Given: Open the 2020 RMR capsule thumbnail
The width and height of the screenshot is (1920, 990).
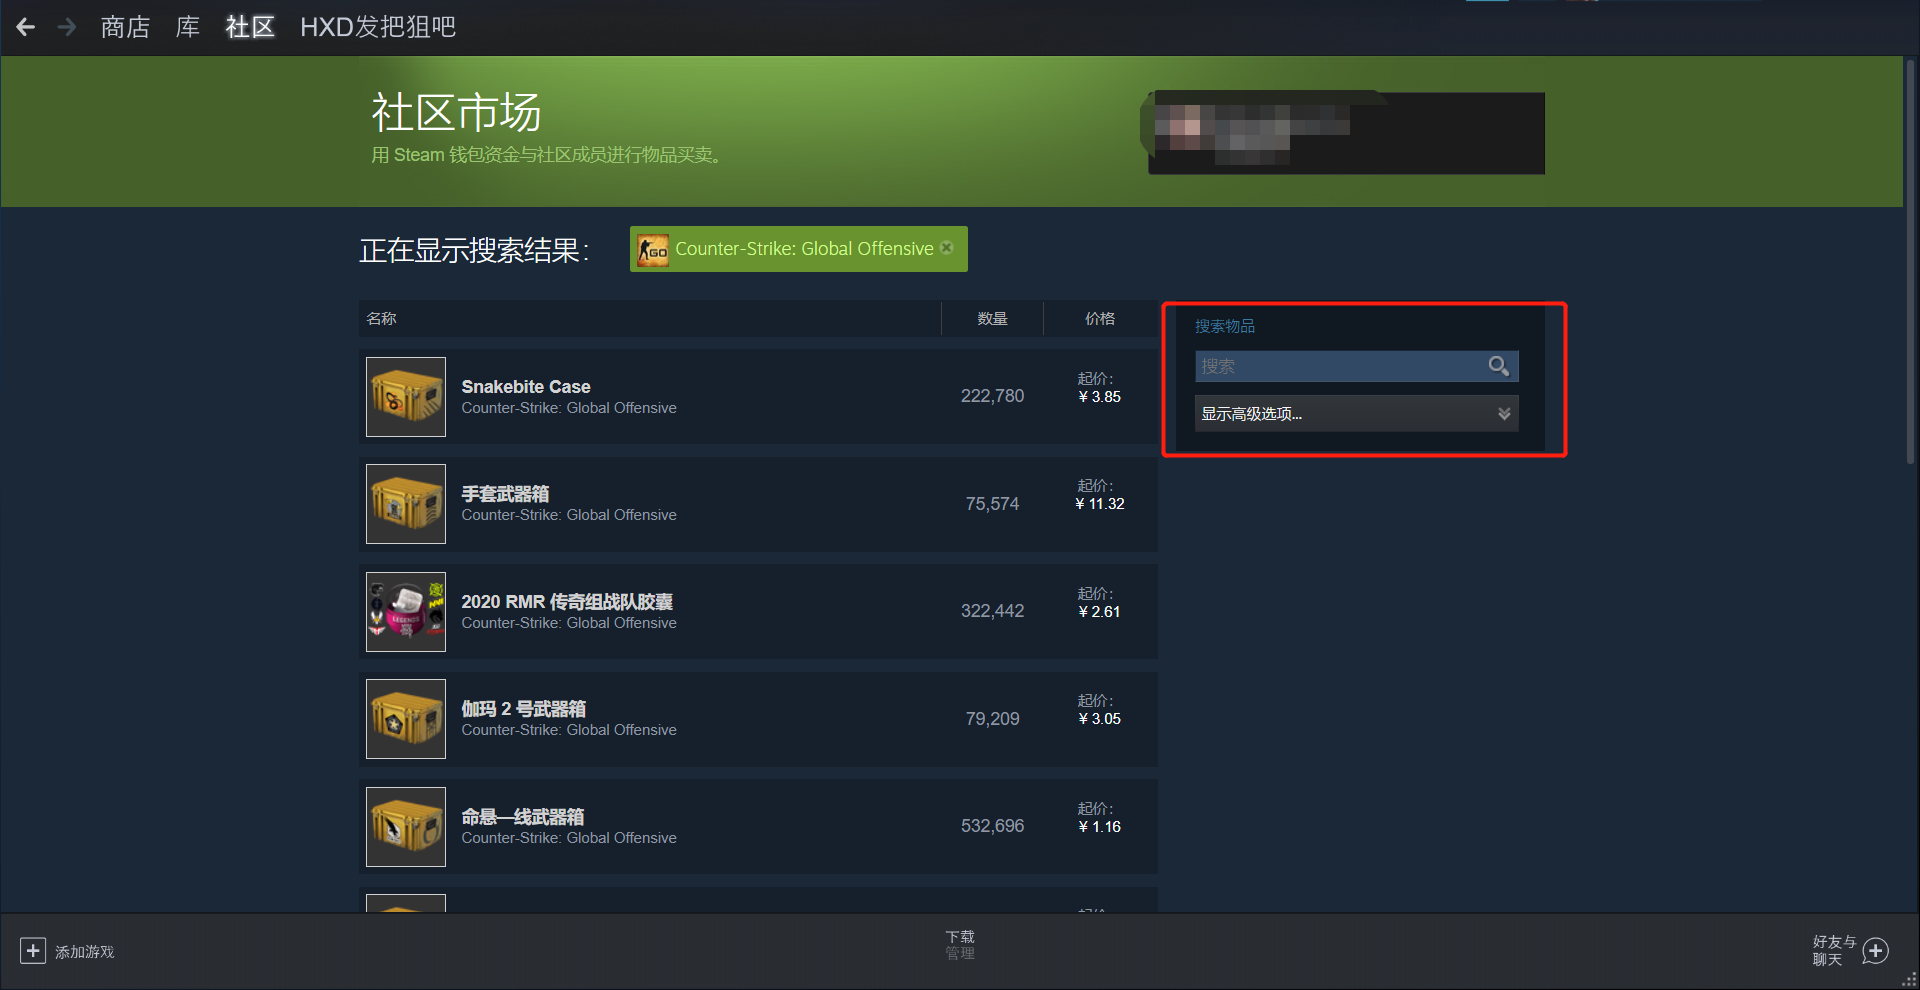Looking at the screenshot, I should [x=406, y=612].
